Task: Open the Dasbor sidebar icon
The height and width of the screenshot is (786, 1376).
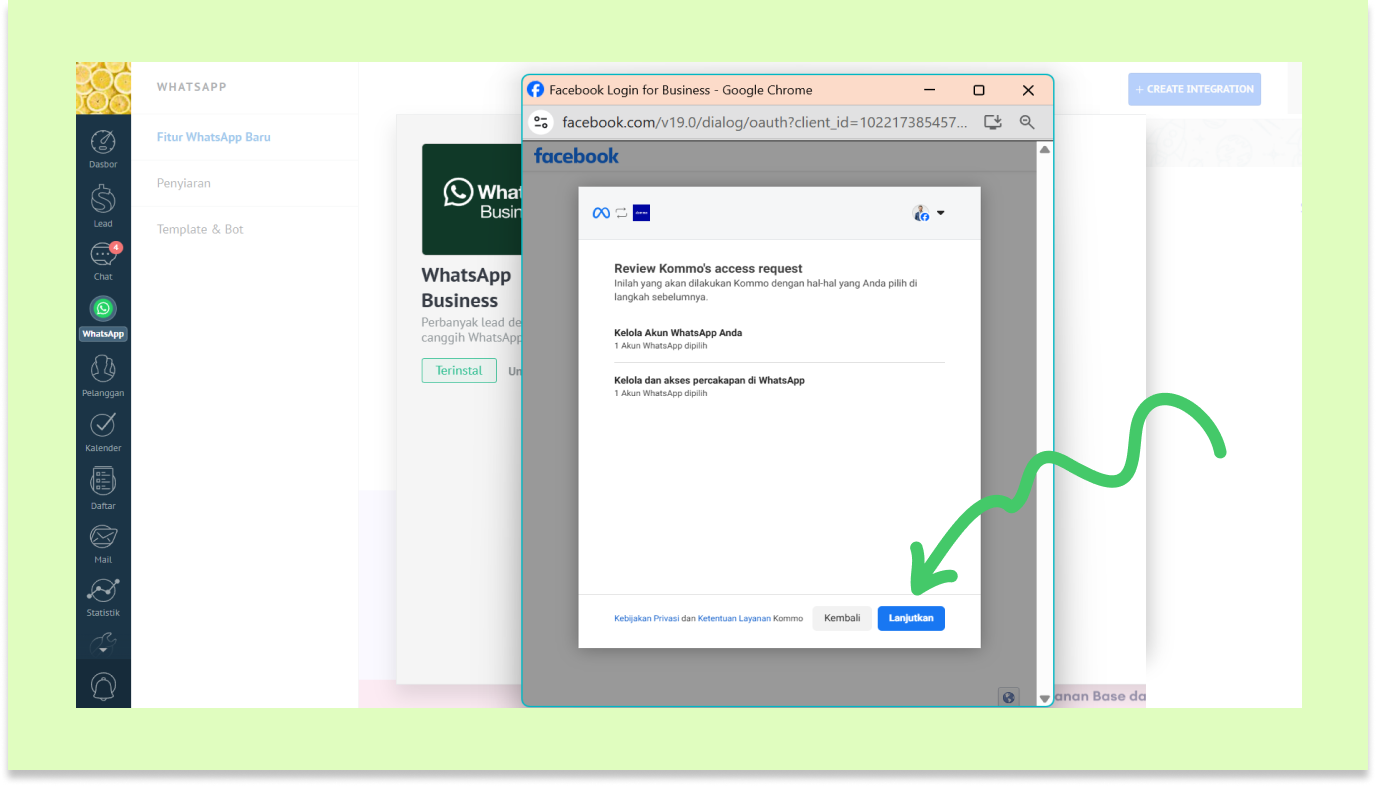Action: pos(103,148)
